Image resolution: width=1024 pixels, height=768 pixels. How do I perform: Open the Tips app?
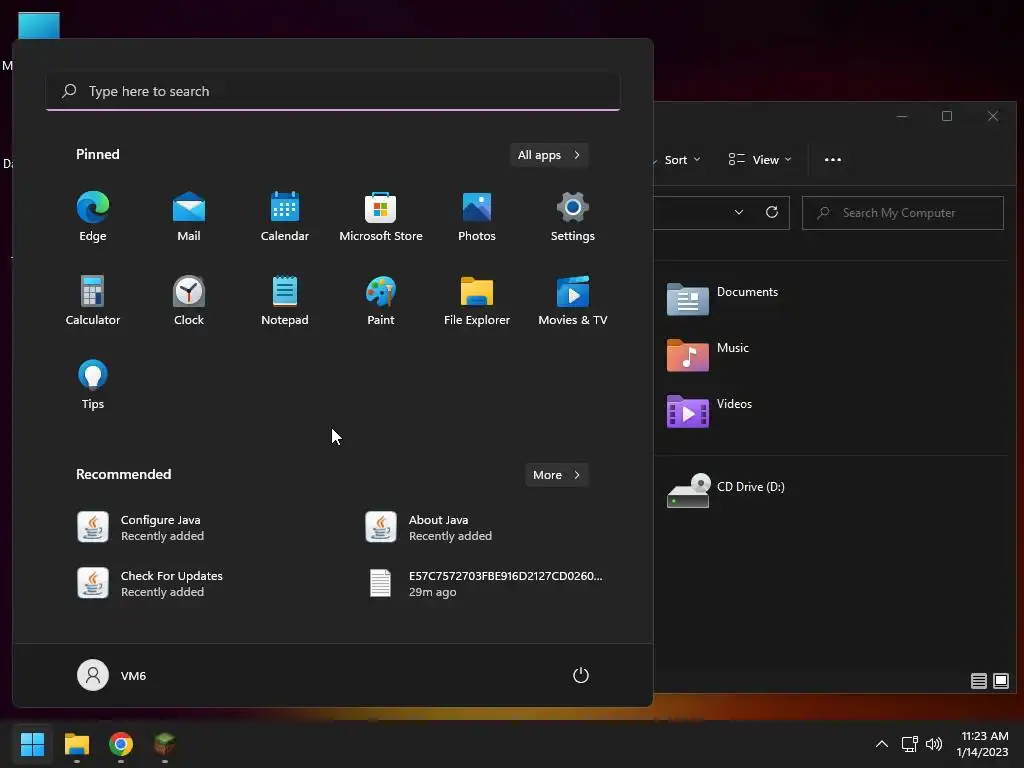click(x=93, y=385)
